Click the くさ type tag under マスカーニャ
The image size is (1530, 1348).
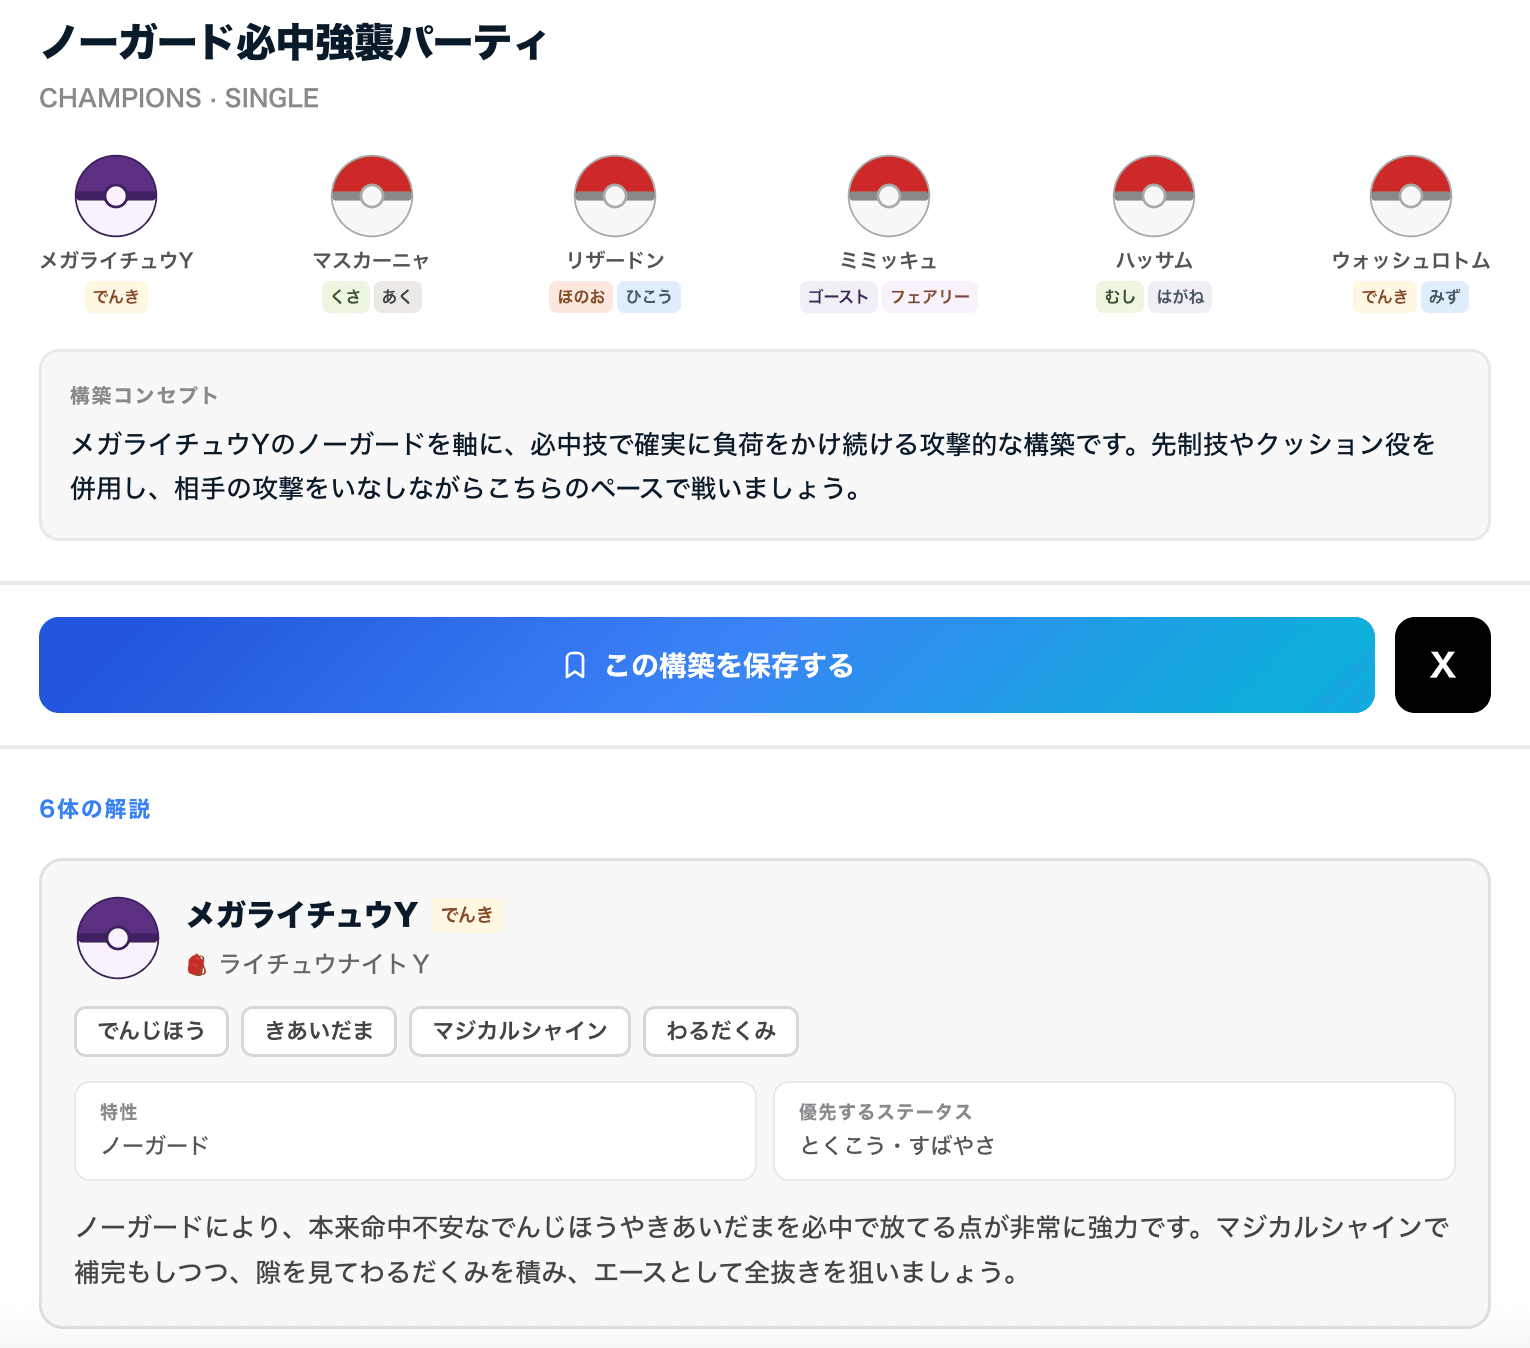point(346,297)
